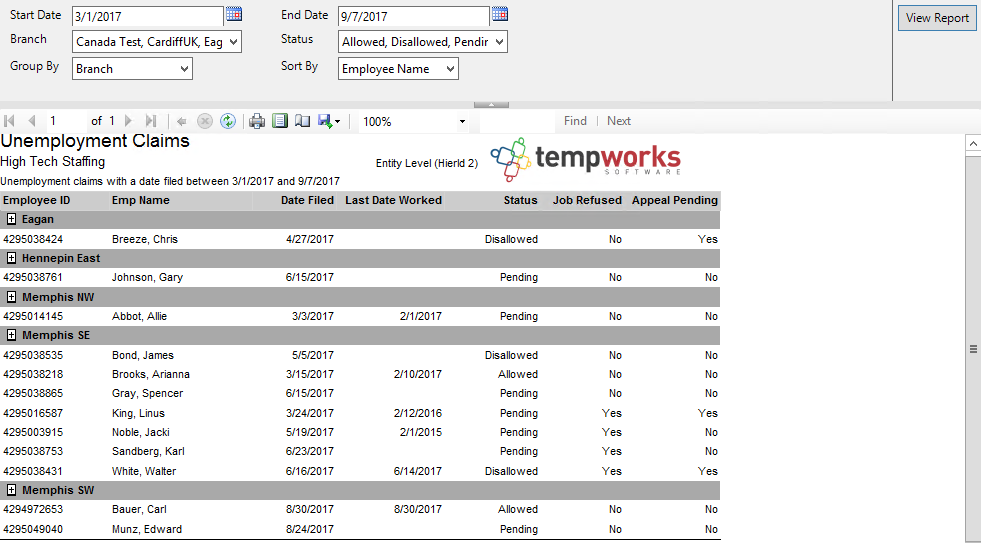Click the High Tech Staffing subtitle
This screenshot has height=543, width=981.
[53, 161]
